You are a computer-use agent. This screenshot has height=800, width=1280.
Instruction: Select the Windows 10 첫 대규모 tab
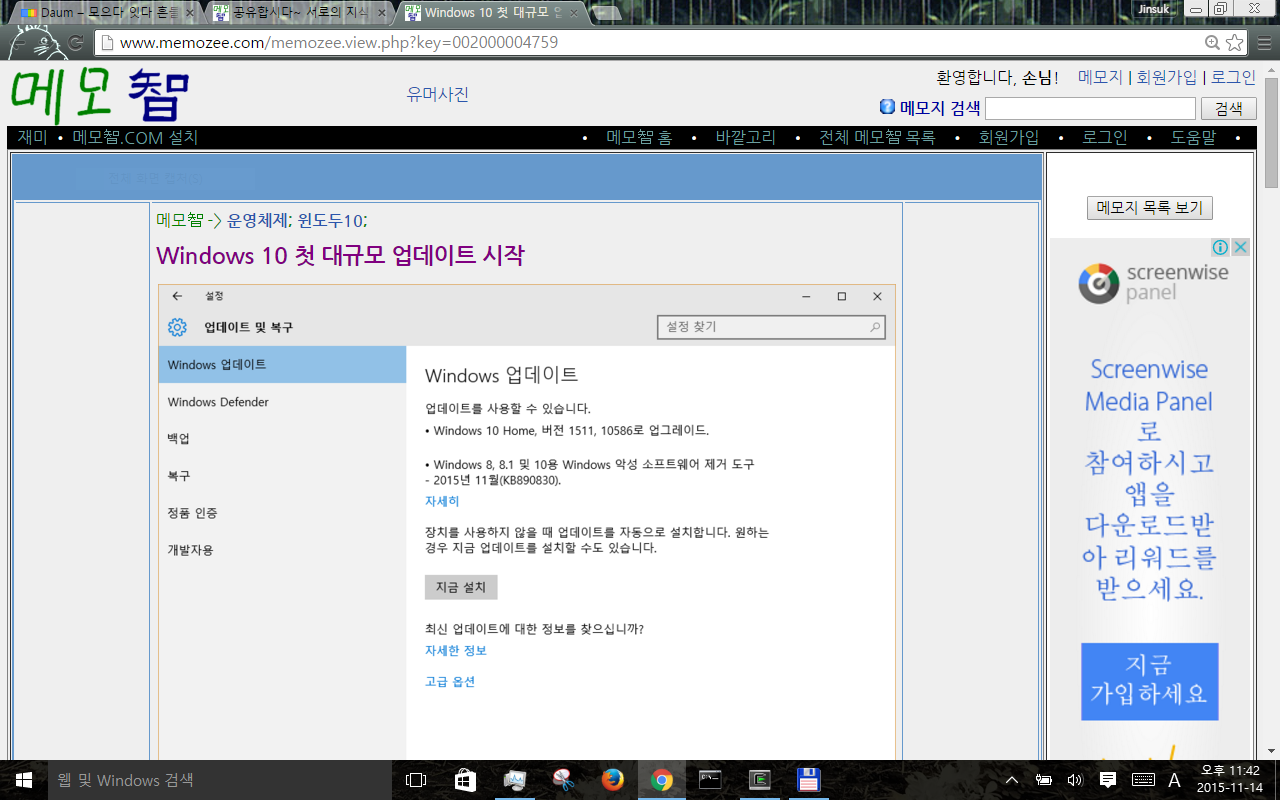(x=492, y=13)
